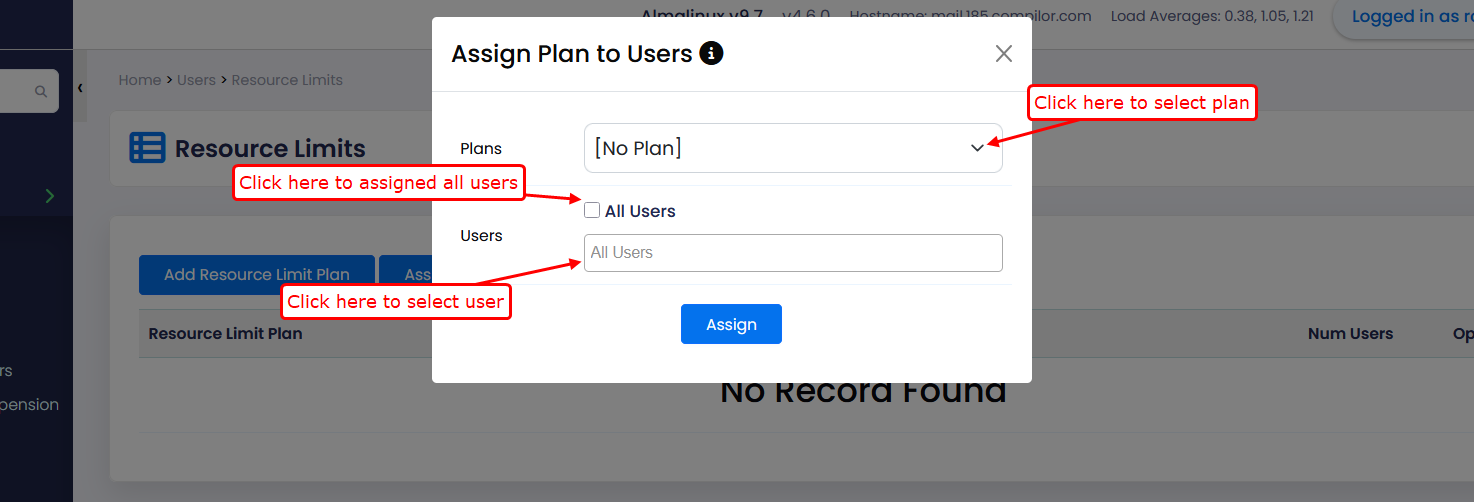Click the sidebar search magnifier icon
1474x502 pixels.
coord(41,91)
